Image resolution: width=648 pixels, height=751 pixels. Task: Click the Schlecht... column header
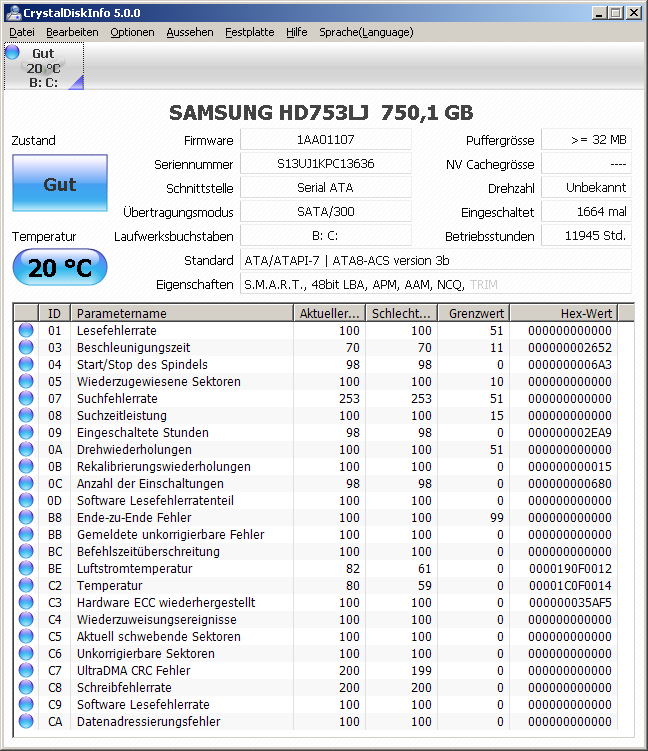[x=402, y=313]
